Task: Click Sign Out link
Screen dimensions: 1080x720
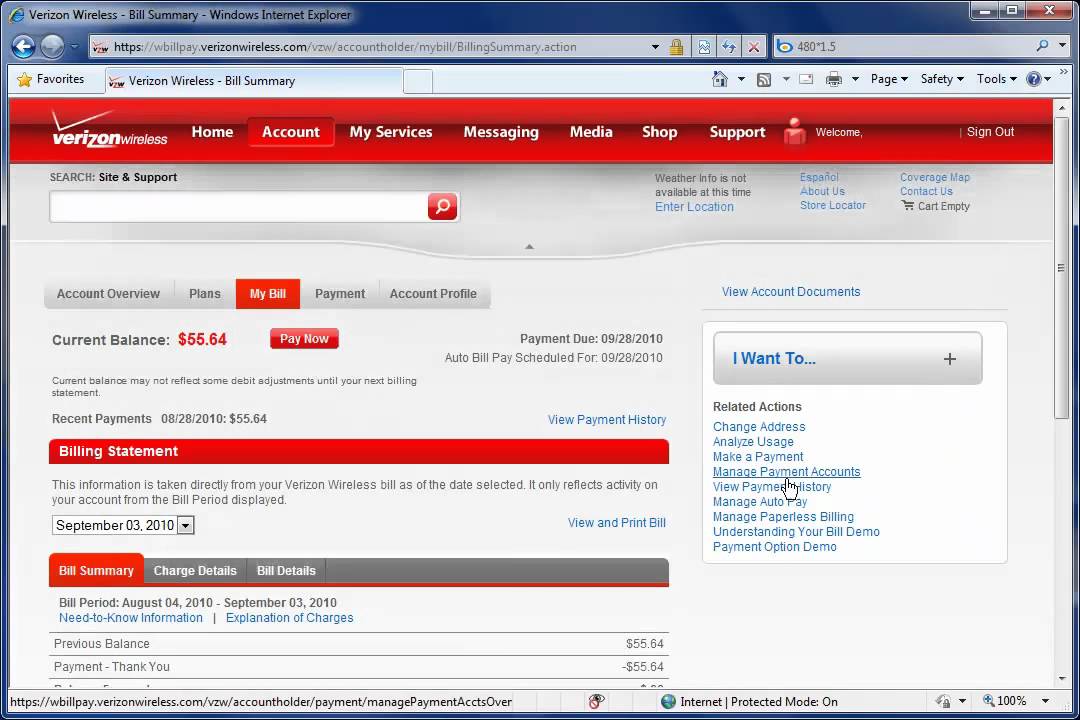Action: [990, 132]
